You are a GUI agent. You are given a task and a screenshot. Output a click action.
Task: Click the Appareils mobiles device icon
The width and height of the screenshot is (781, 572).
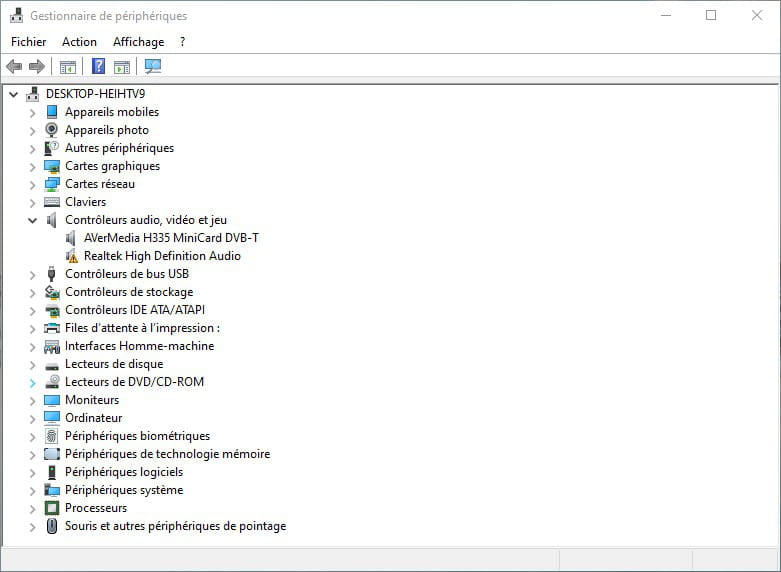tap(51, 112)
